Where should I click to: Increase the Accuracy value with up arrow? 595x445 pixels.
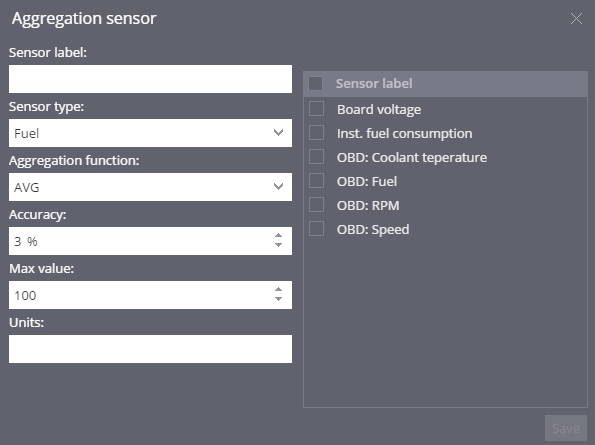(x=279, y=236)
